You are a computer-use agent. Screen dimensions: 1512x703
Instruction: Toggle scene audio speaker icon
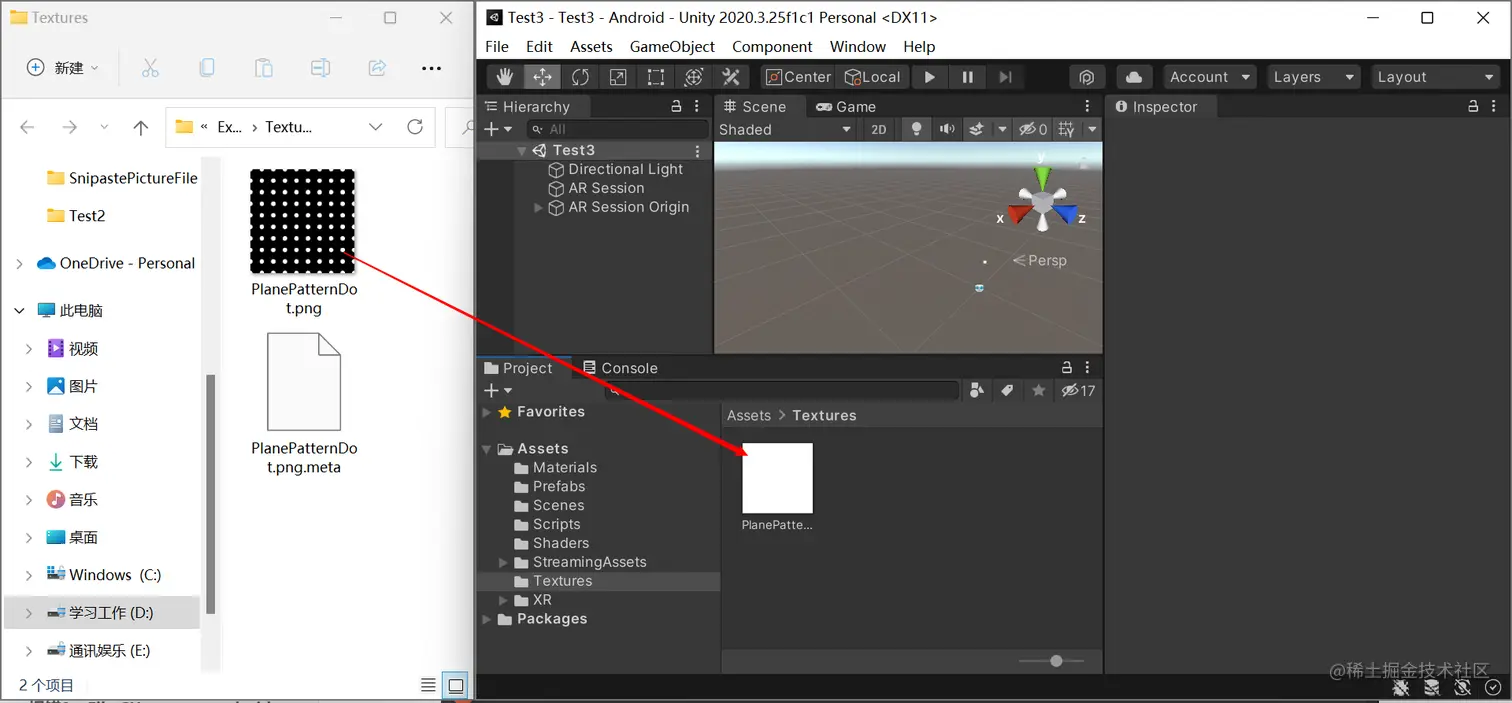pos(946,129)
